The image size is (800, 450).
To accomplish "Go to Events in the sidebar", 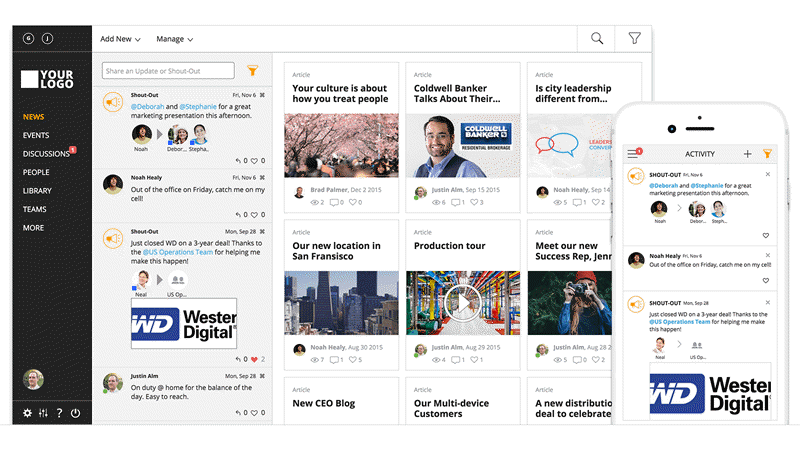I will 36,135.
